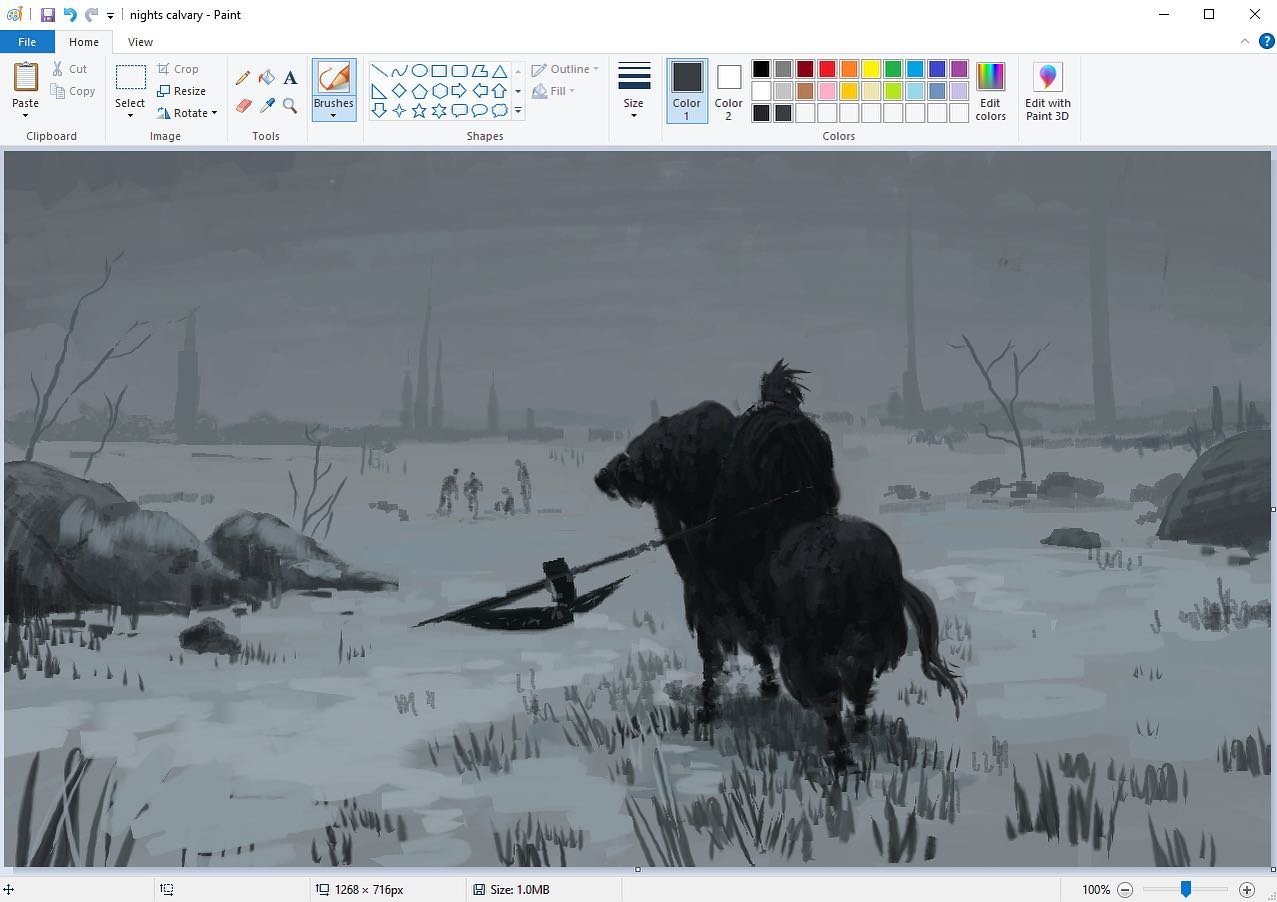The height and width of the screenshot is (902, 1277).
Task: Select the Text tool
Action: coord(290,78)
